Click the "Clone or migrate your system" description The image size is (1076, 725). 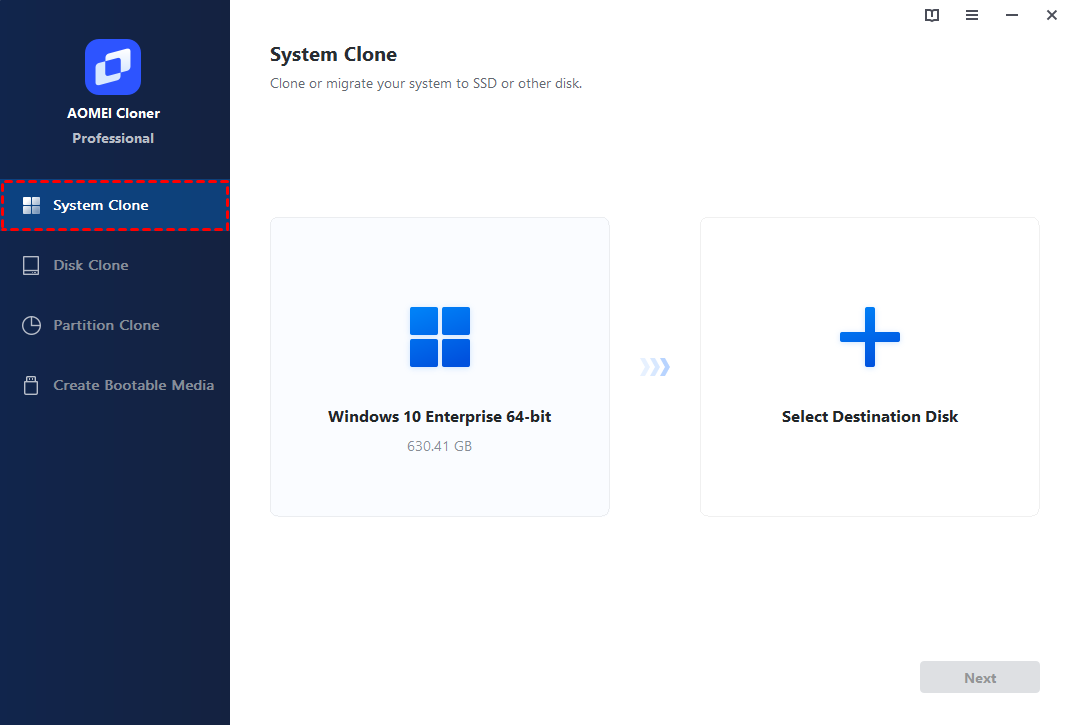(x=425, y=84)
